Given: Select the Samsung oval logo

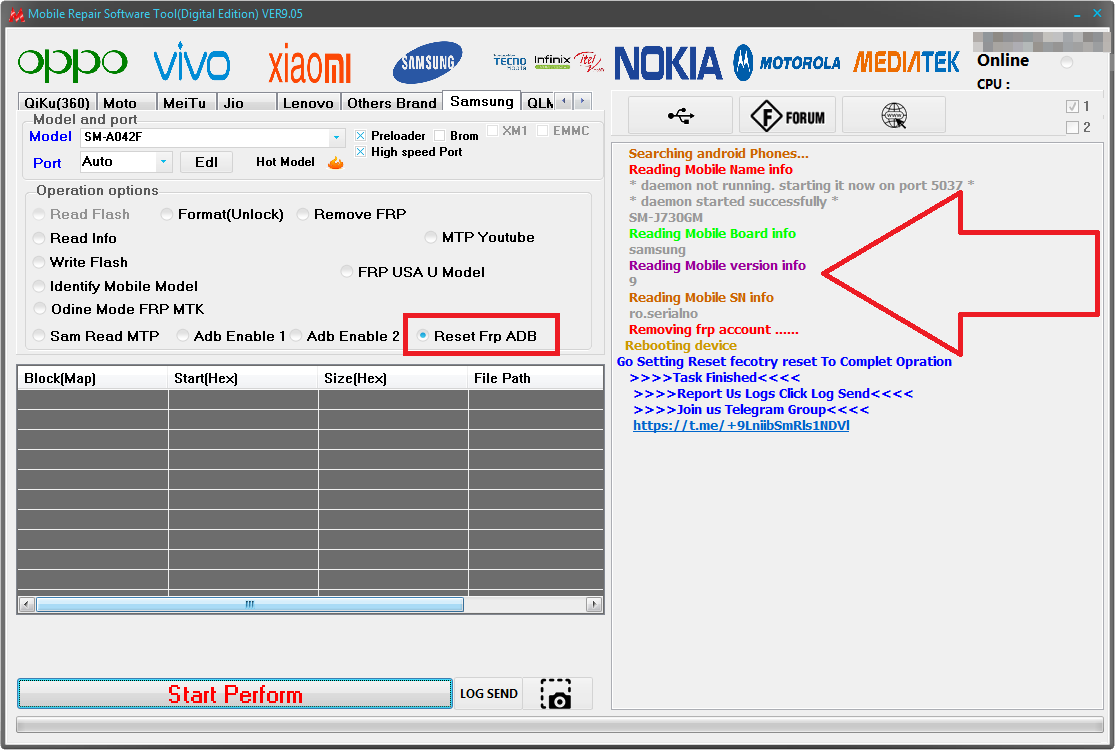Looking at the screenshot, I should click(x=427, y=62).
